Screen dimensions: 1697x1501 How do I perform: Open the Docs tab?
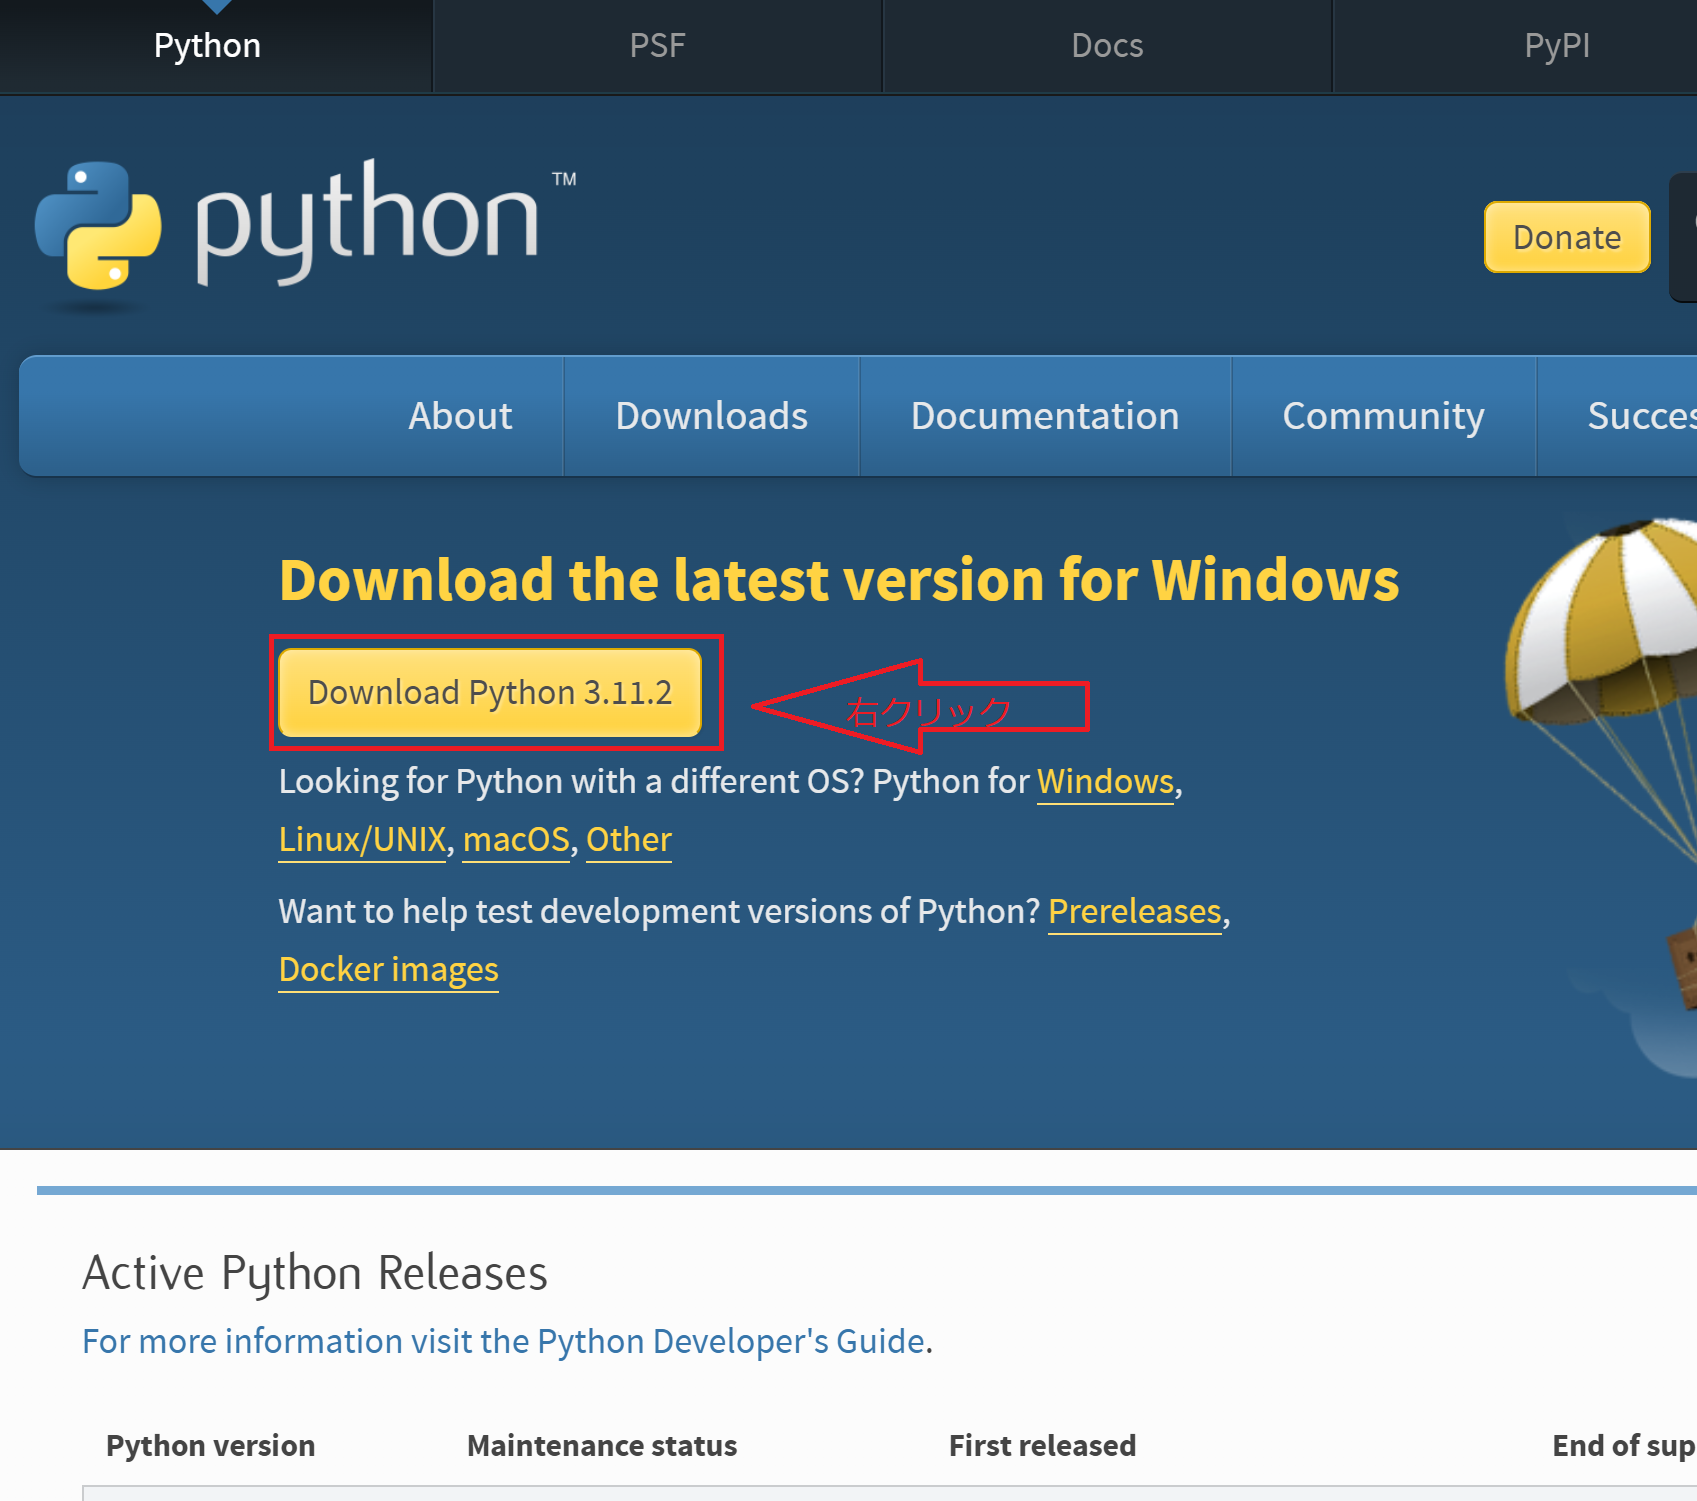[1107, 46]
